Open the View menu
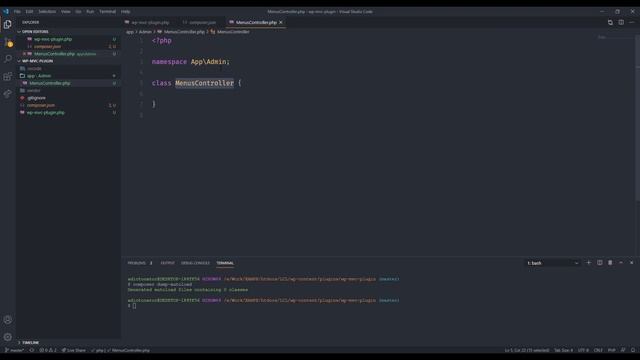Viewport: 640px width, 360px height. click(66, 11)
